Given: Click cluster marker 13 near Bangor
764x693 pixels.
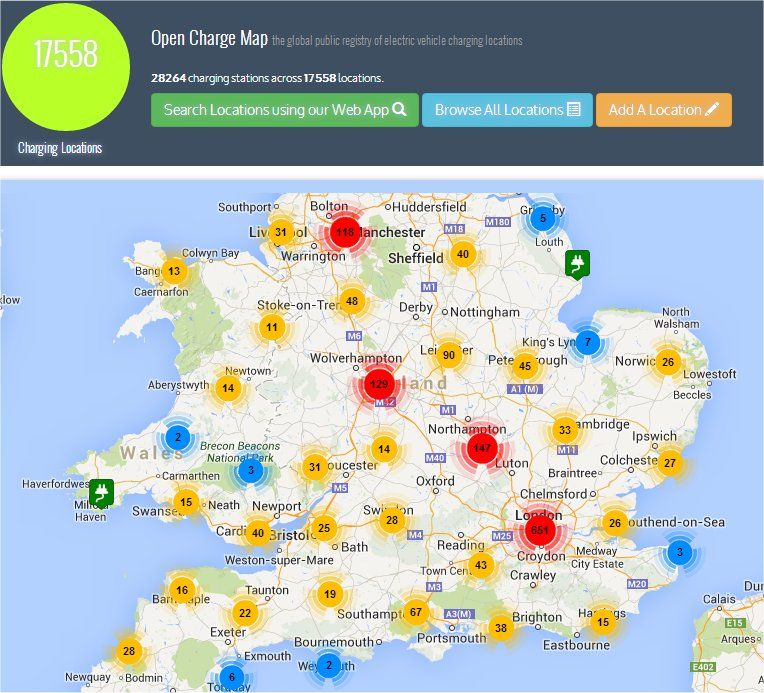Looking at the screenshot, I should point(174,271).
